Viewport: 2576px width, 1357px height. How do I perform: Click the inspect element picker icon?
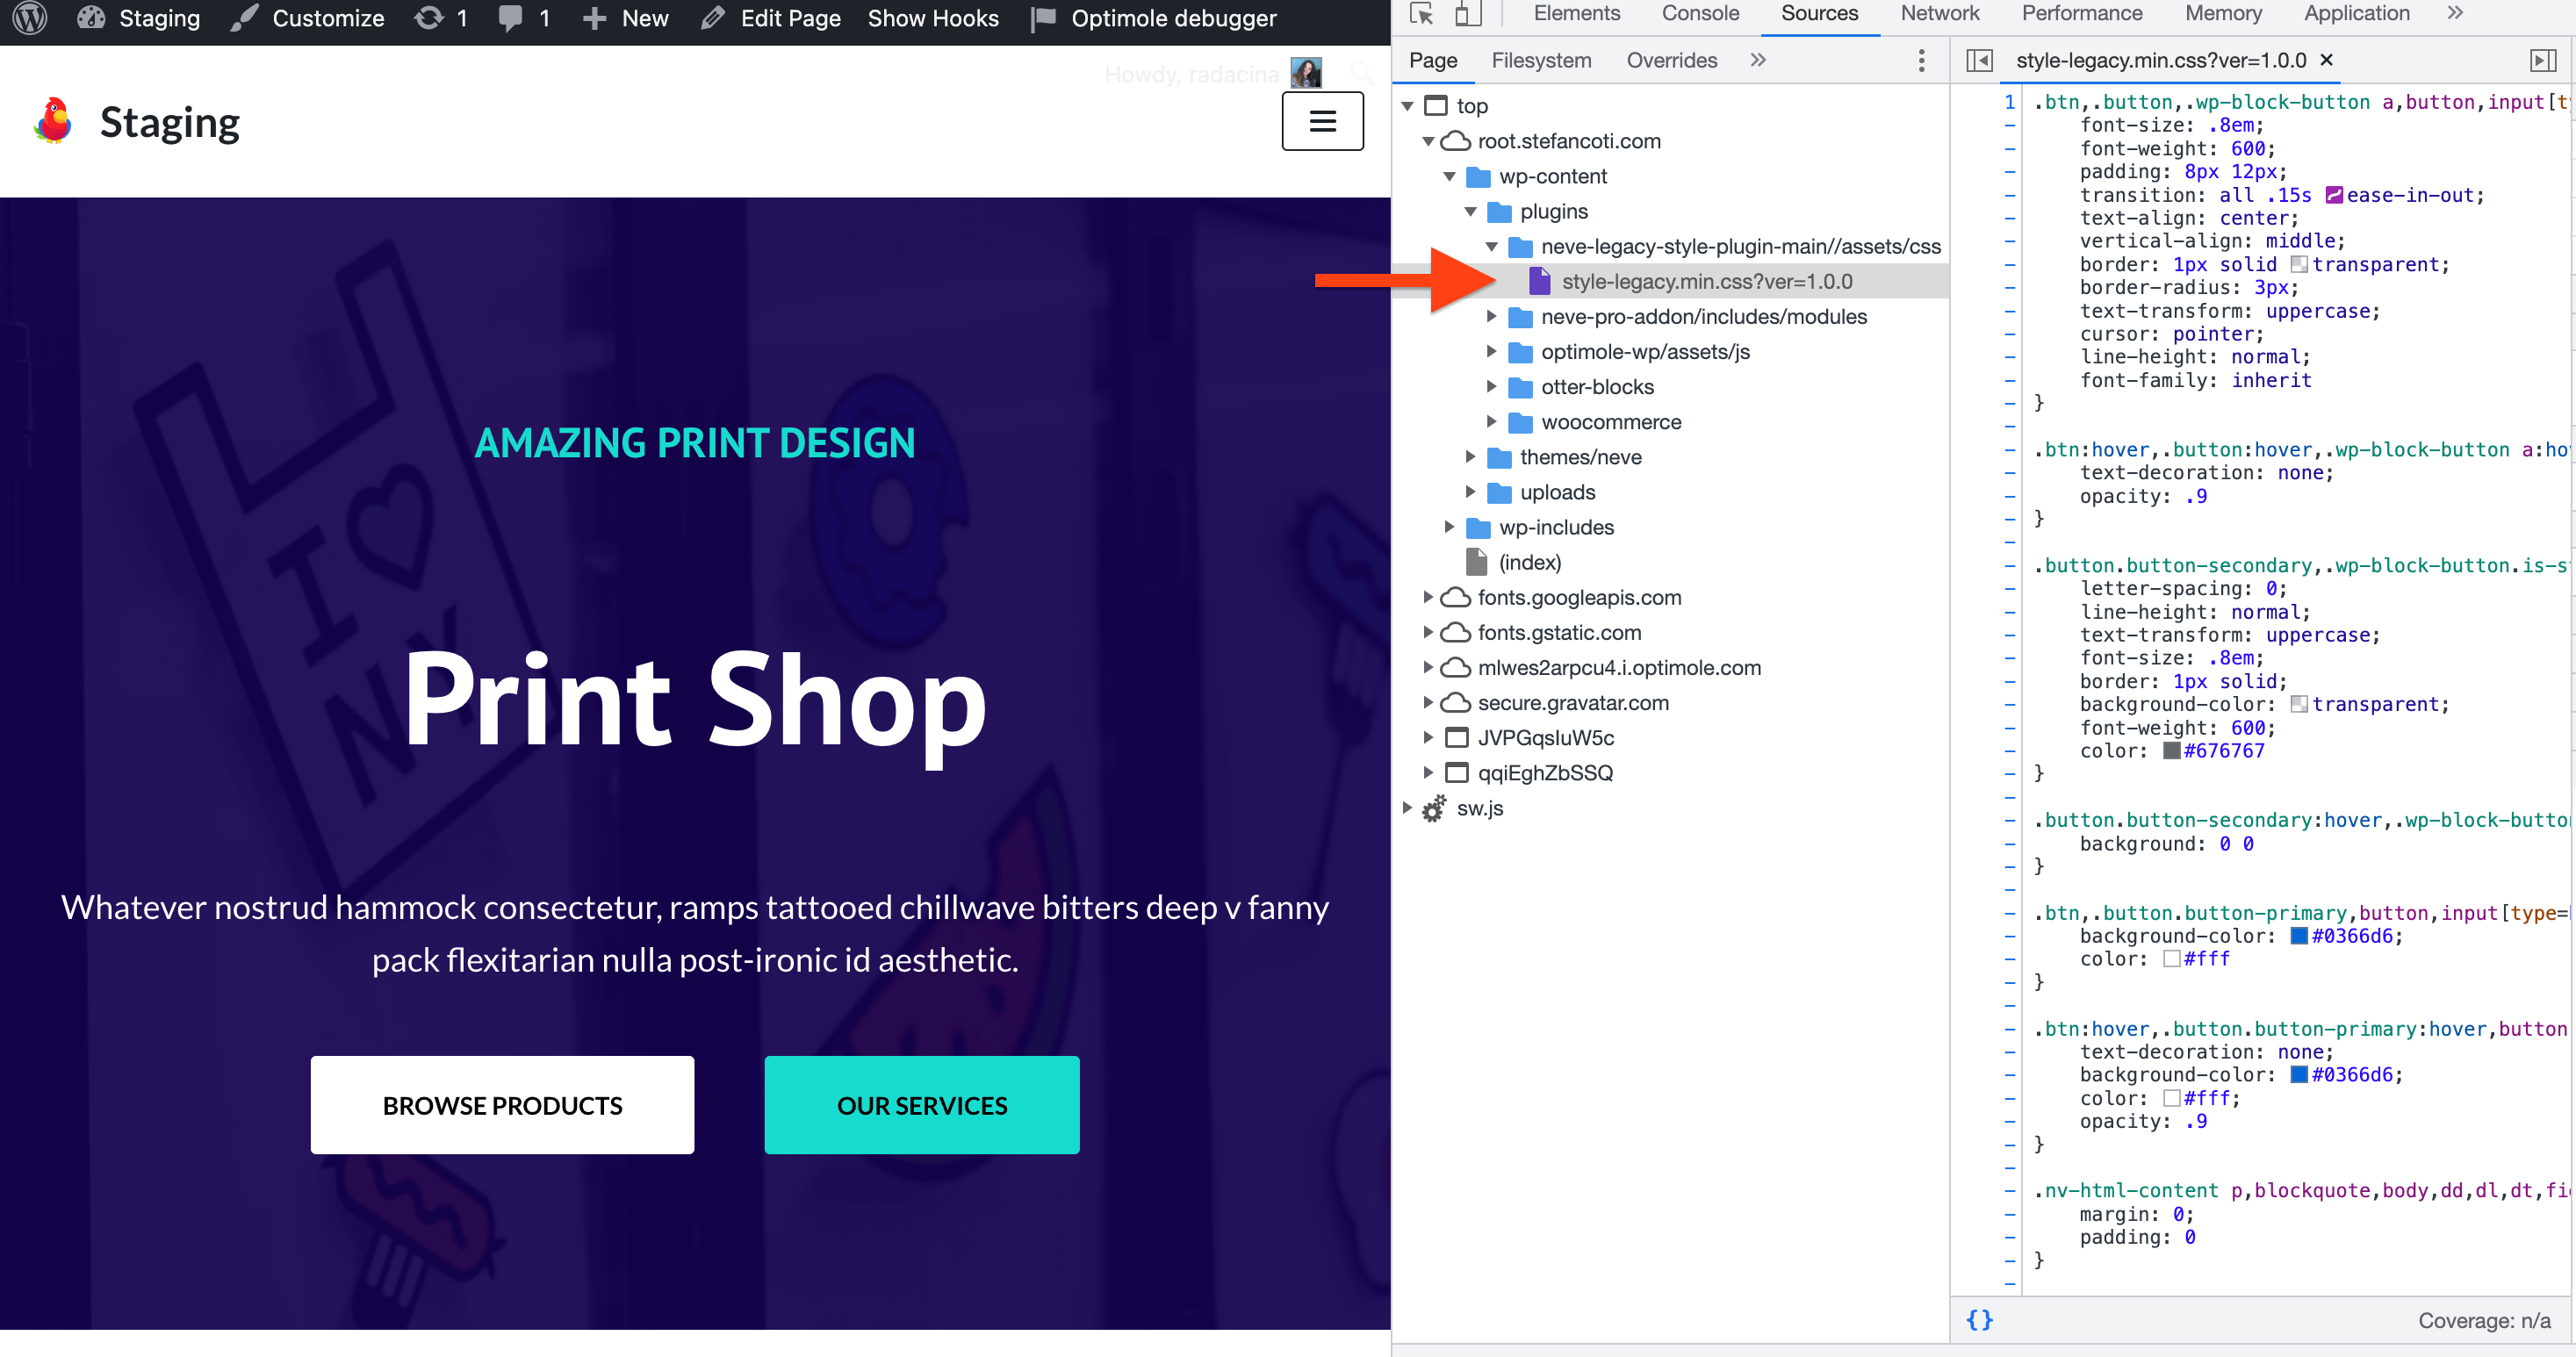click(1421, 14)
